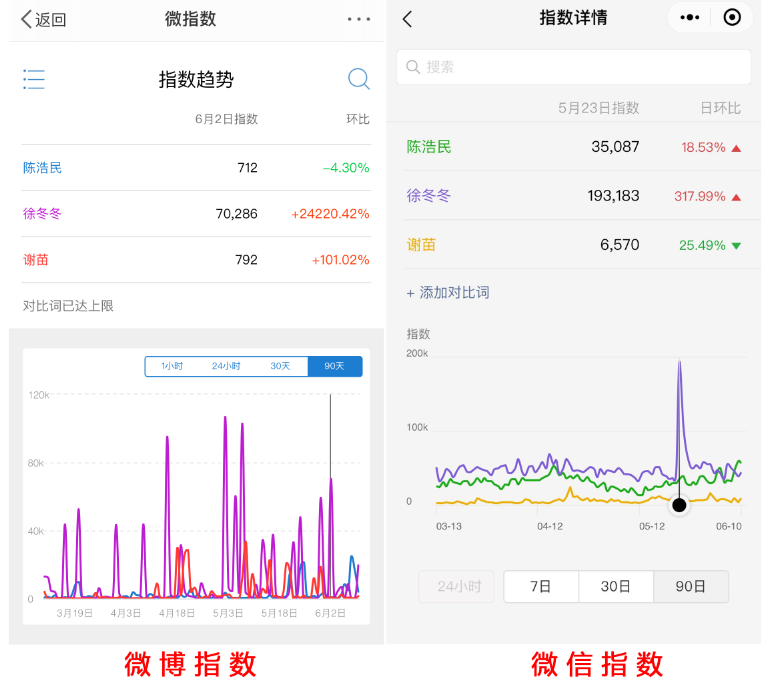
Task: Click the -4.30% change value
Action: tap(346, 168)
